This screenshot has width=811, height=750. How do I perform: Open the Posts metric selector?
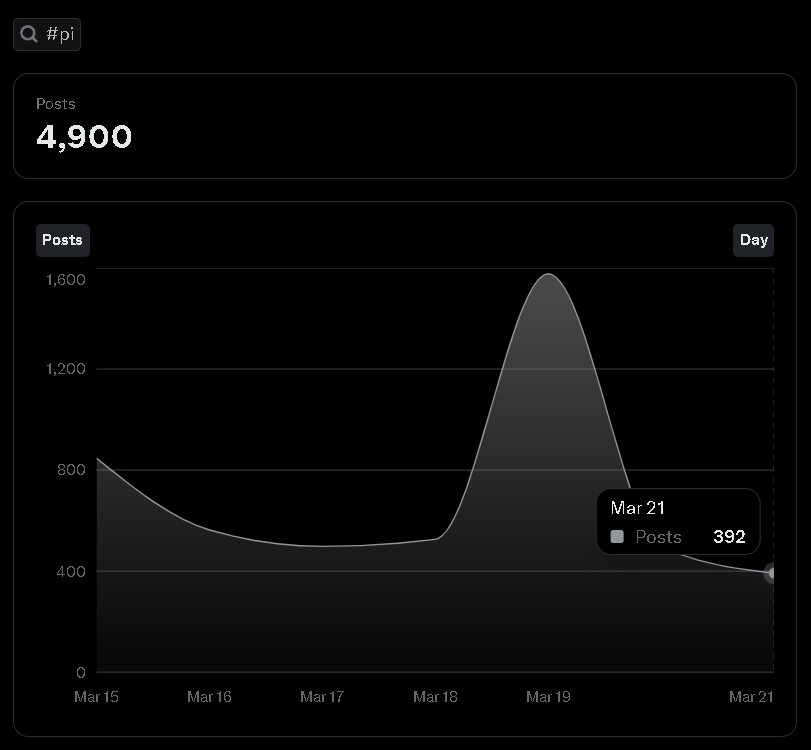click(63, 240)
